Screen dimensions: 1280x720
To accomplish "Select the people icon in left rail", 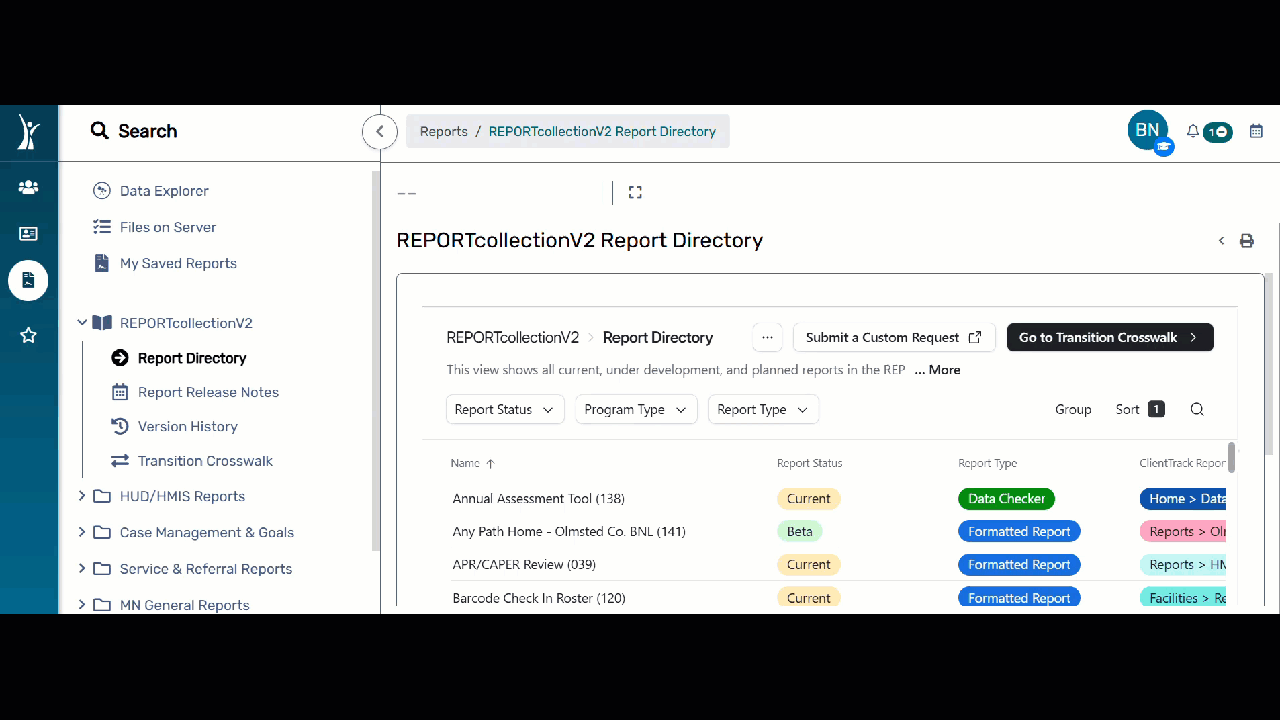I will [28, 187].
